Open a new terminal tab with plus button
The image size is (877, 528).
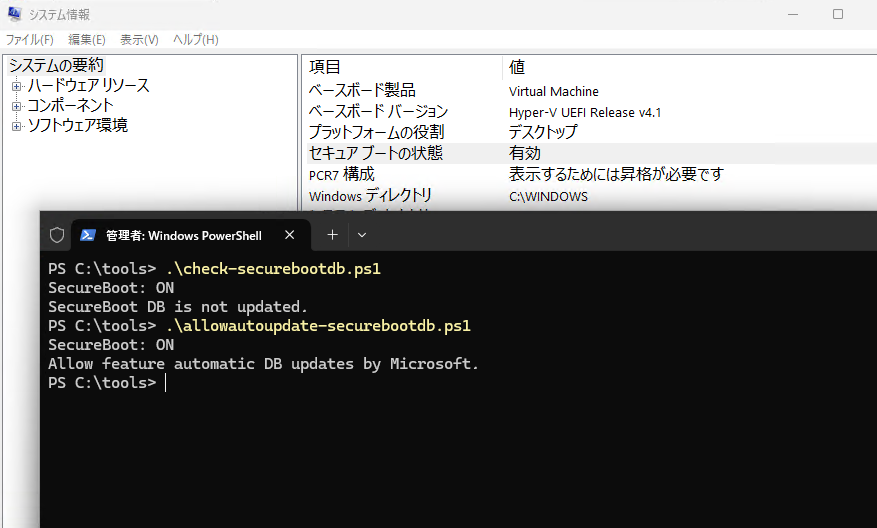(332, 235)
